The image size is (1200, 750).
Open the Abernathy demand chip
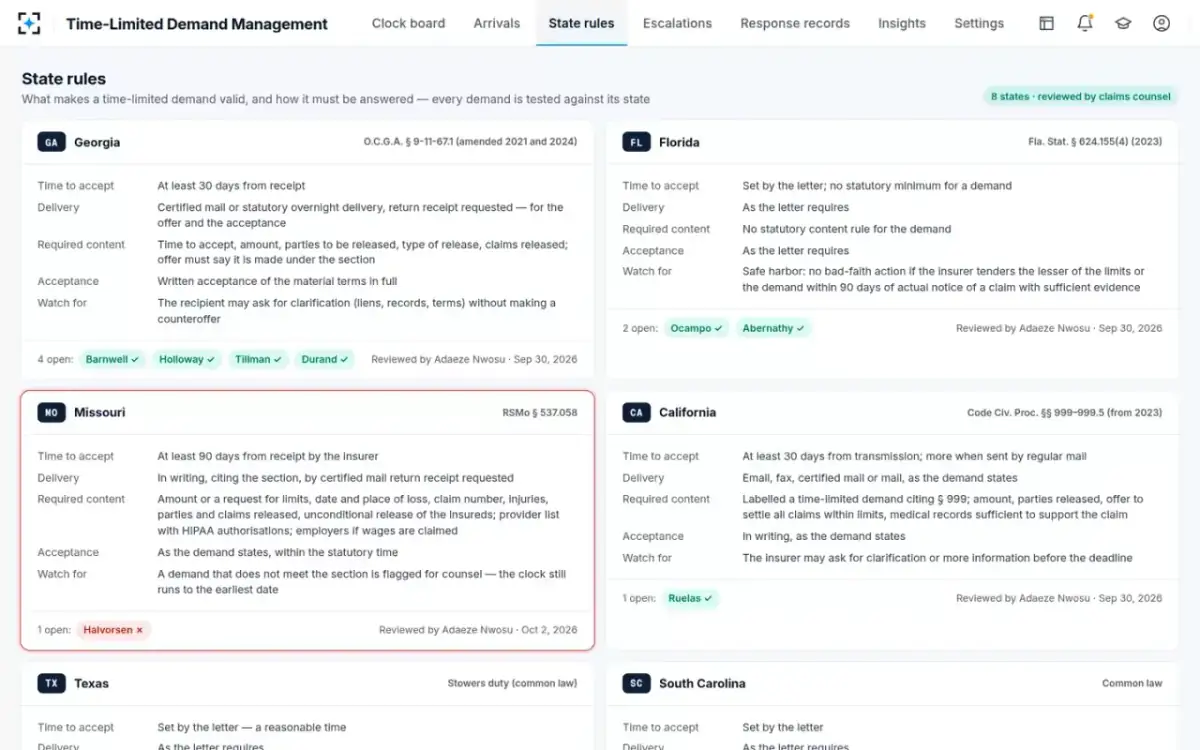pyautogui.click(x=774, y=328)
